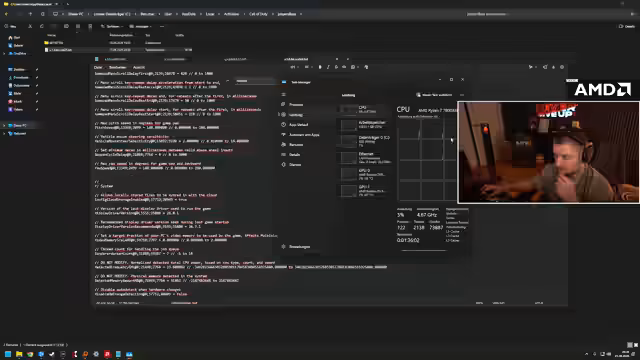Select Ethernet in Task Manager performance list
Viewport: 640px width, 360px height.
click(x=364, y=158)
